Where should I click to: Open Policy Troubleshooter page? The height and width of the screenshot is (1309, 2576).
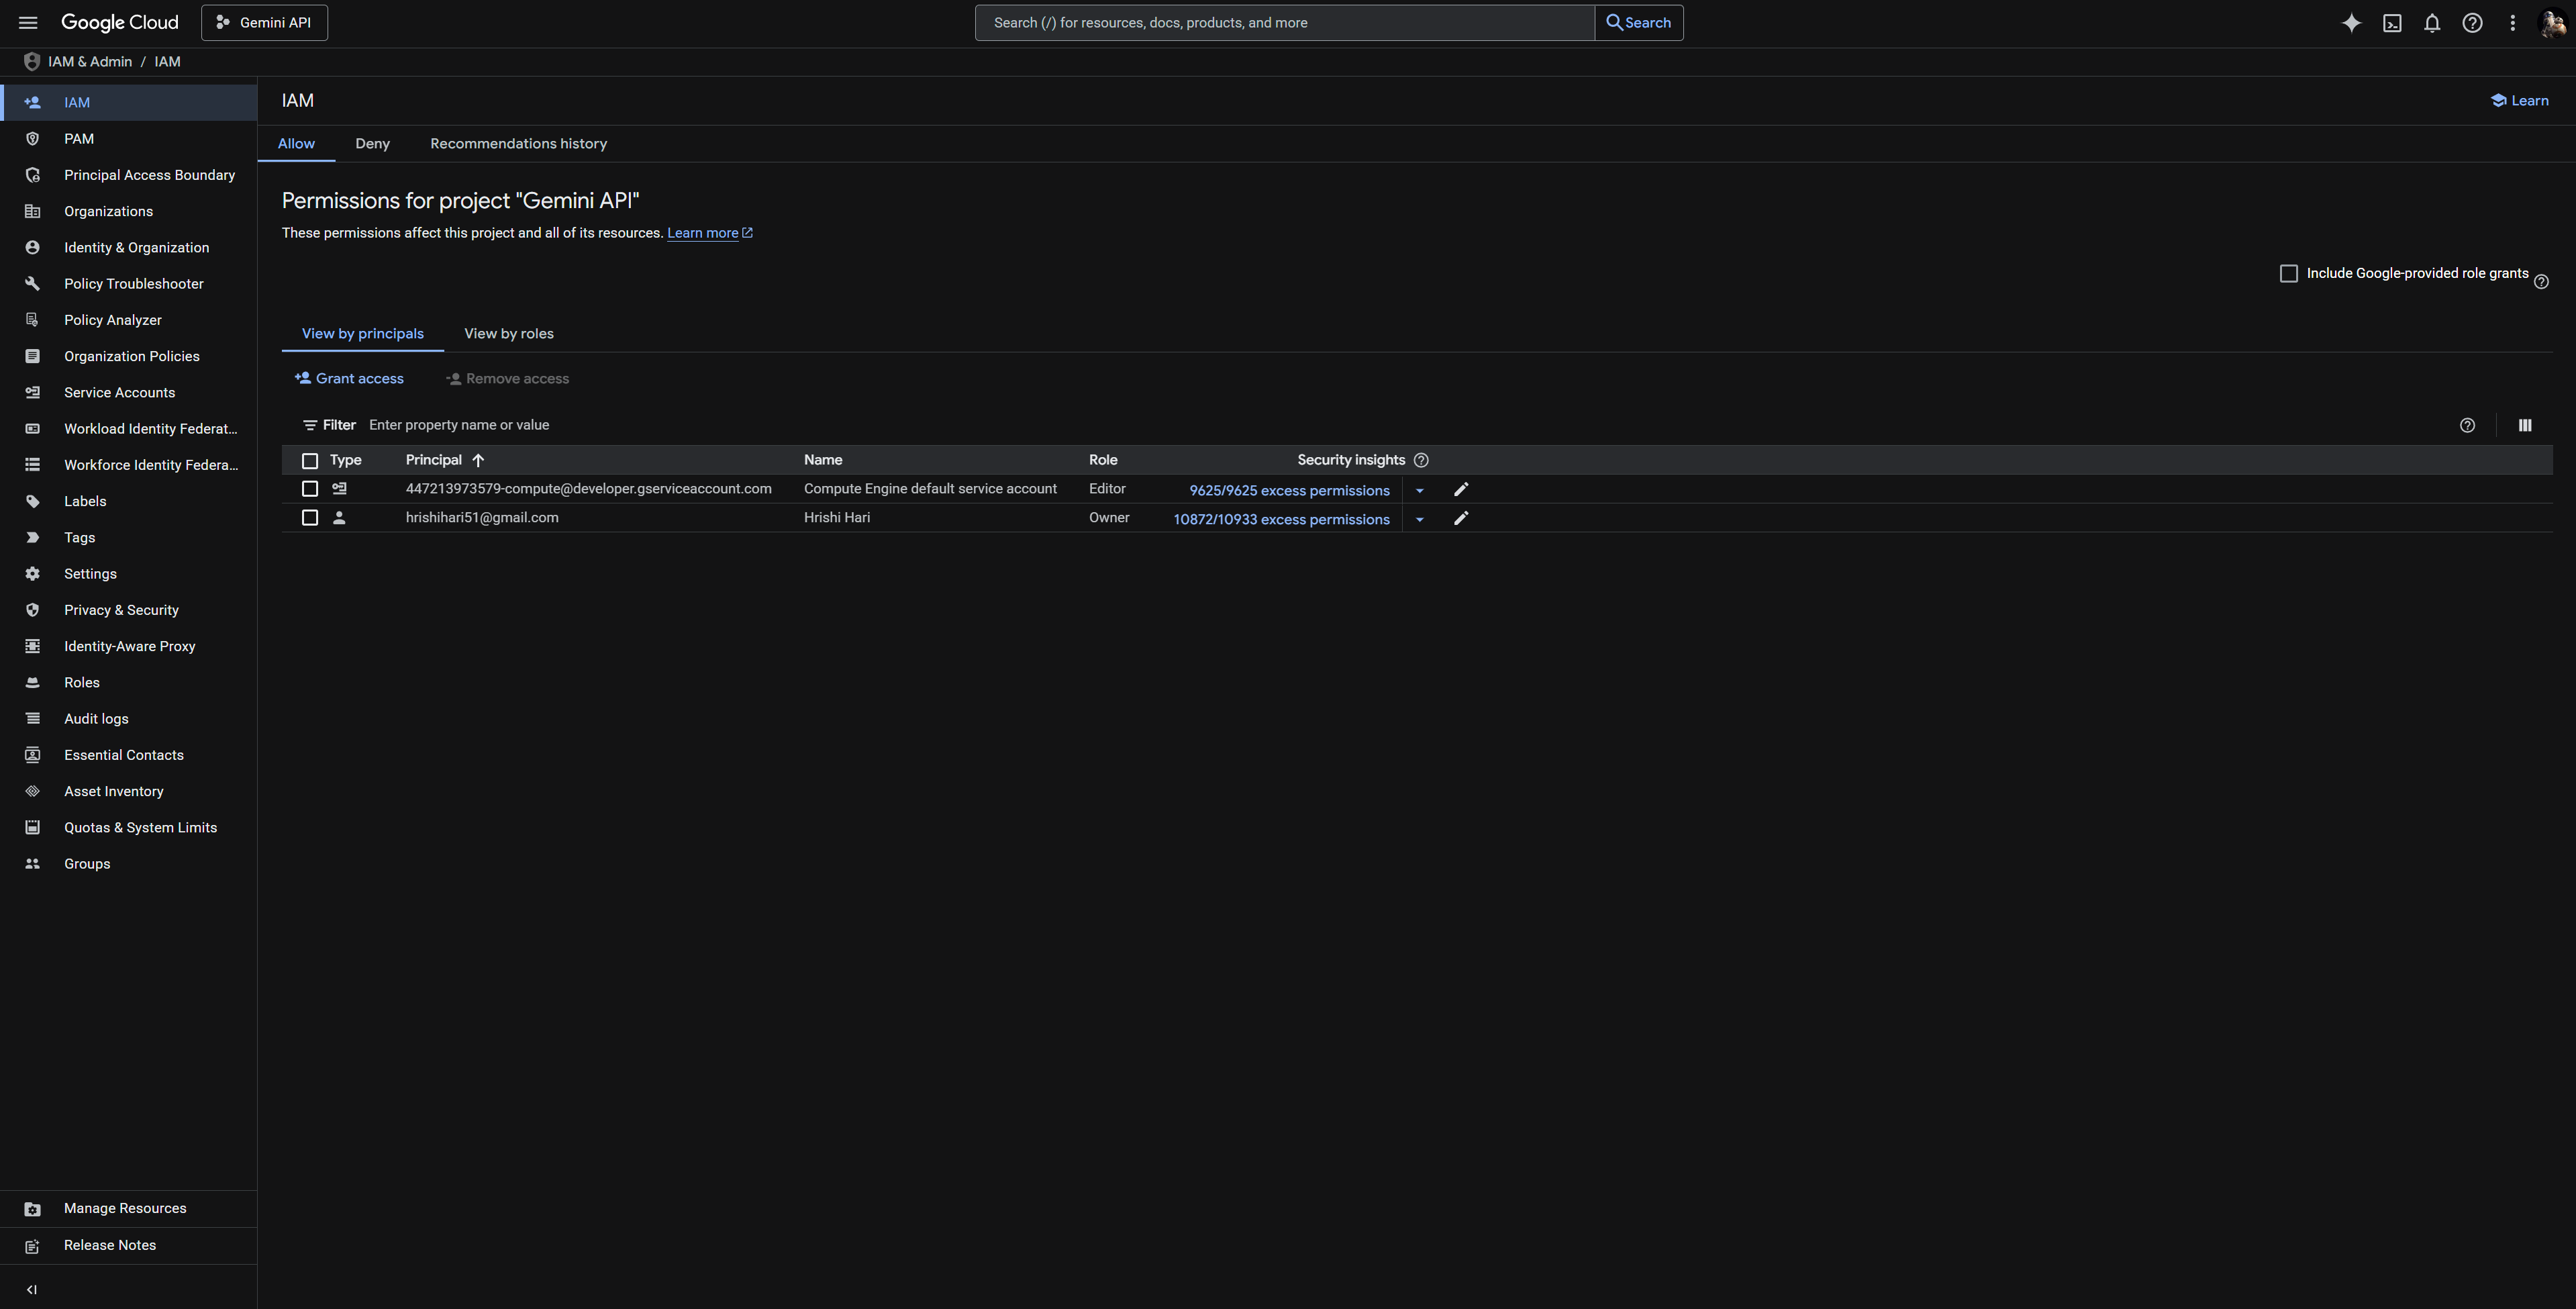[128, 284]
